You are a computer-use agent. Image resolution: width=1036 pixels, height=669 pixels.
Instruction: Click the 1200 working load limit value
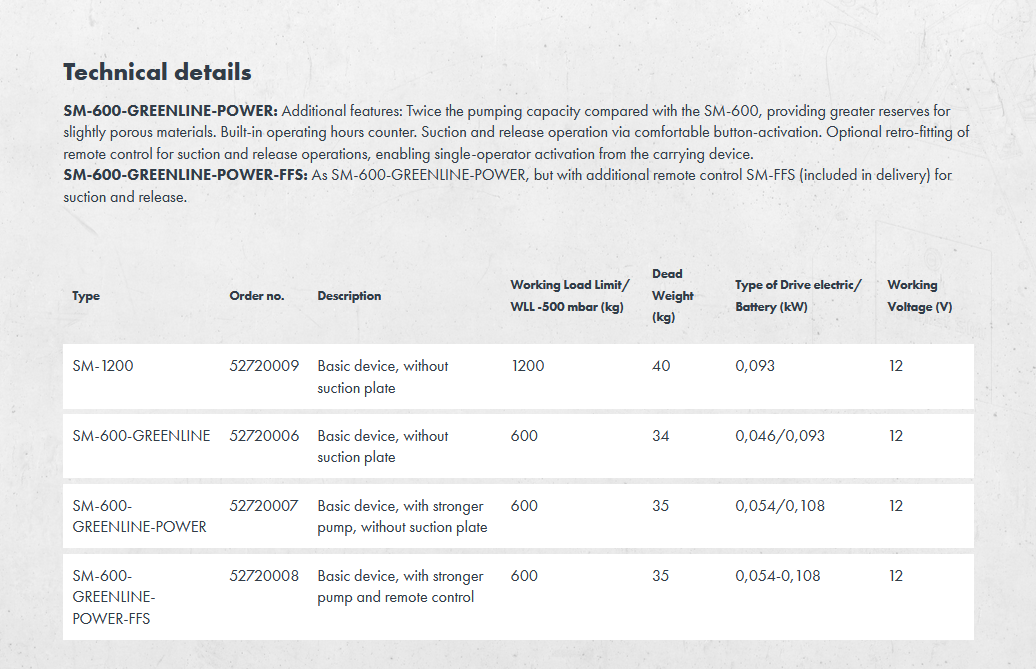pyautogui.click(x=528, y=366)
